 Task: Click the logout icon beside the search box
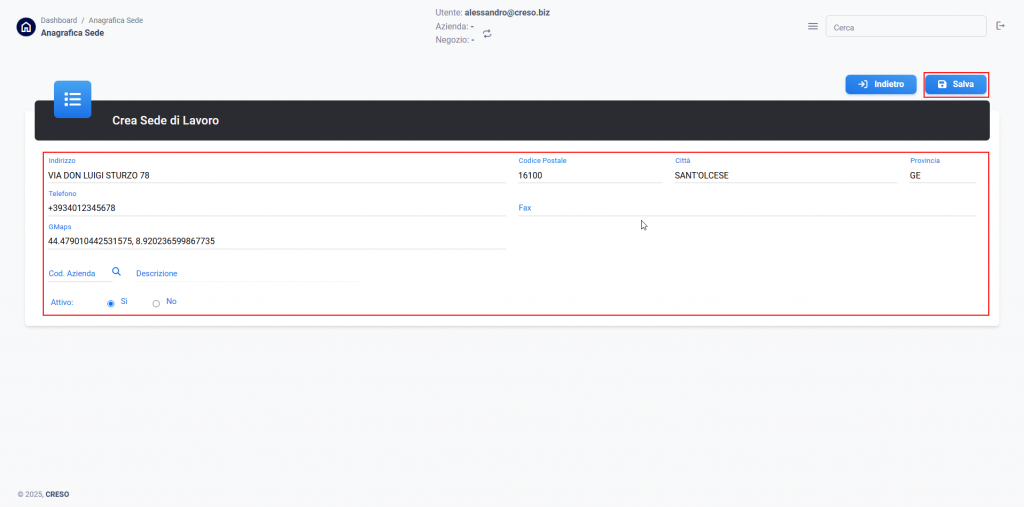[x=1000, y=27]
